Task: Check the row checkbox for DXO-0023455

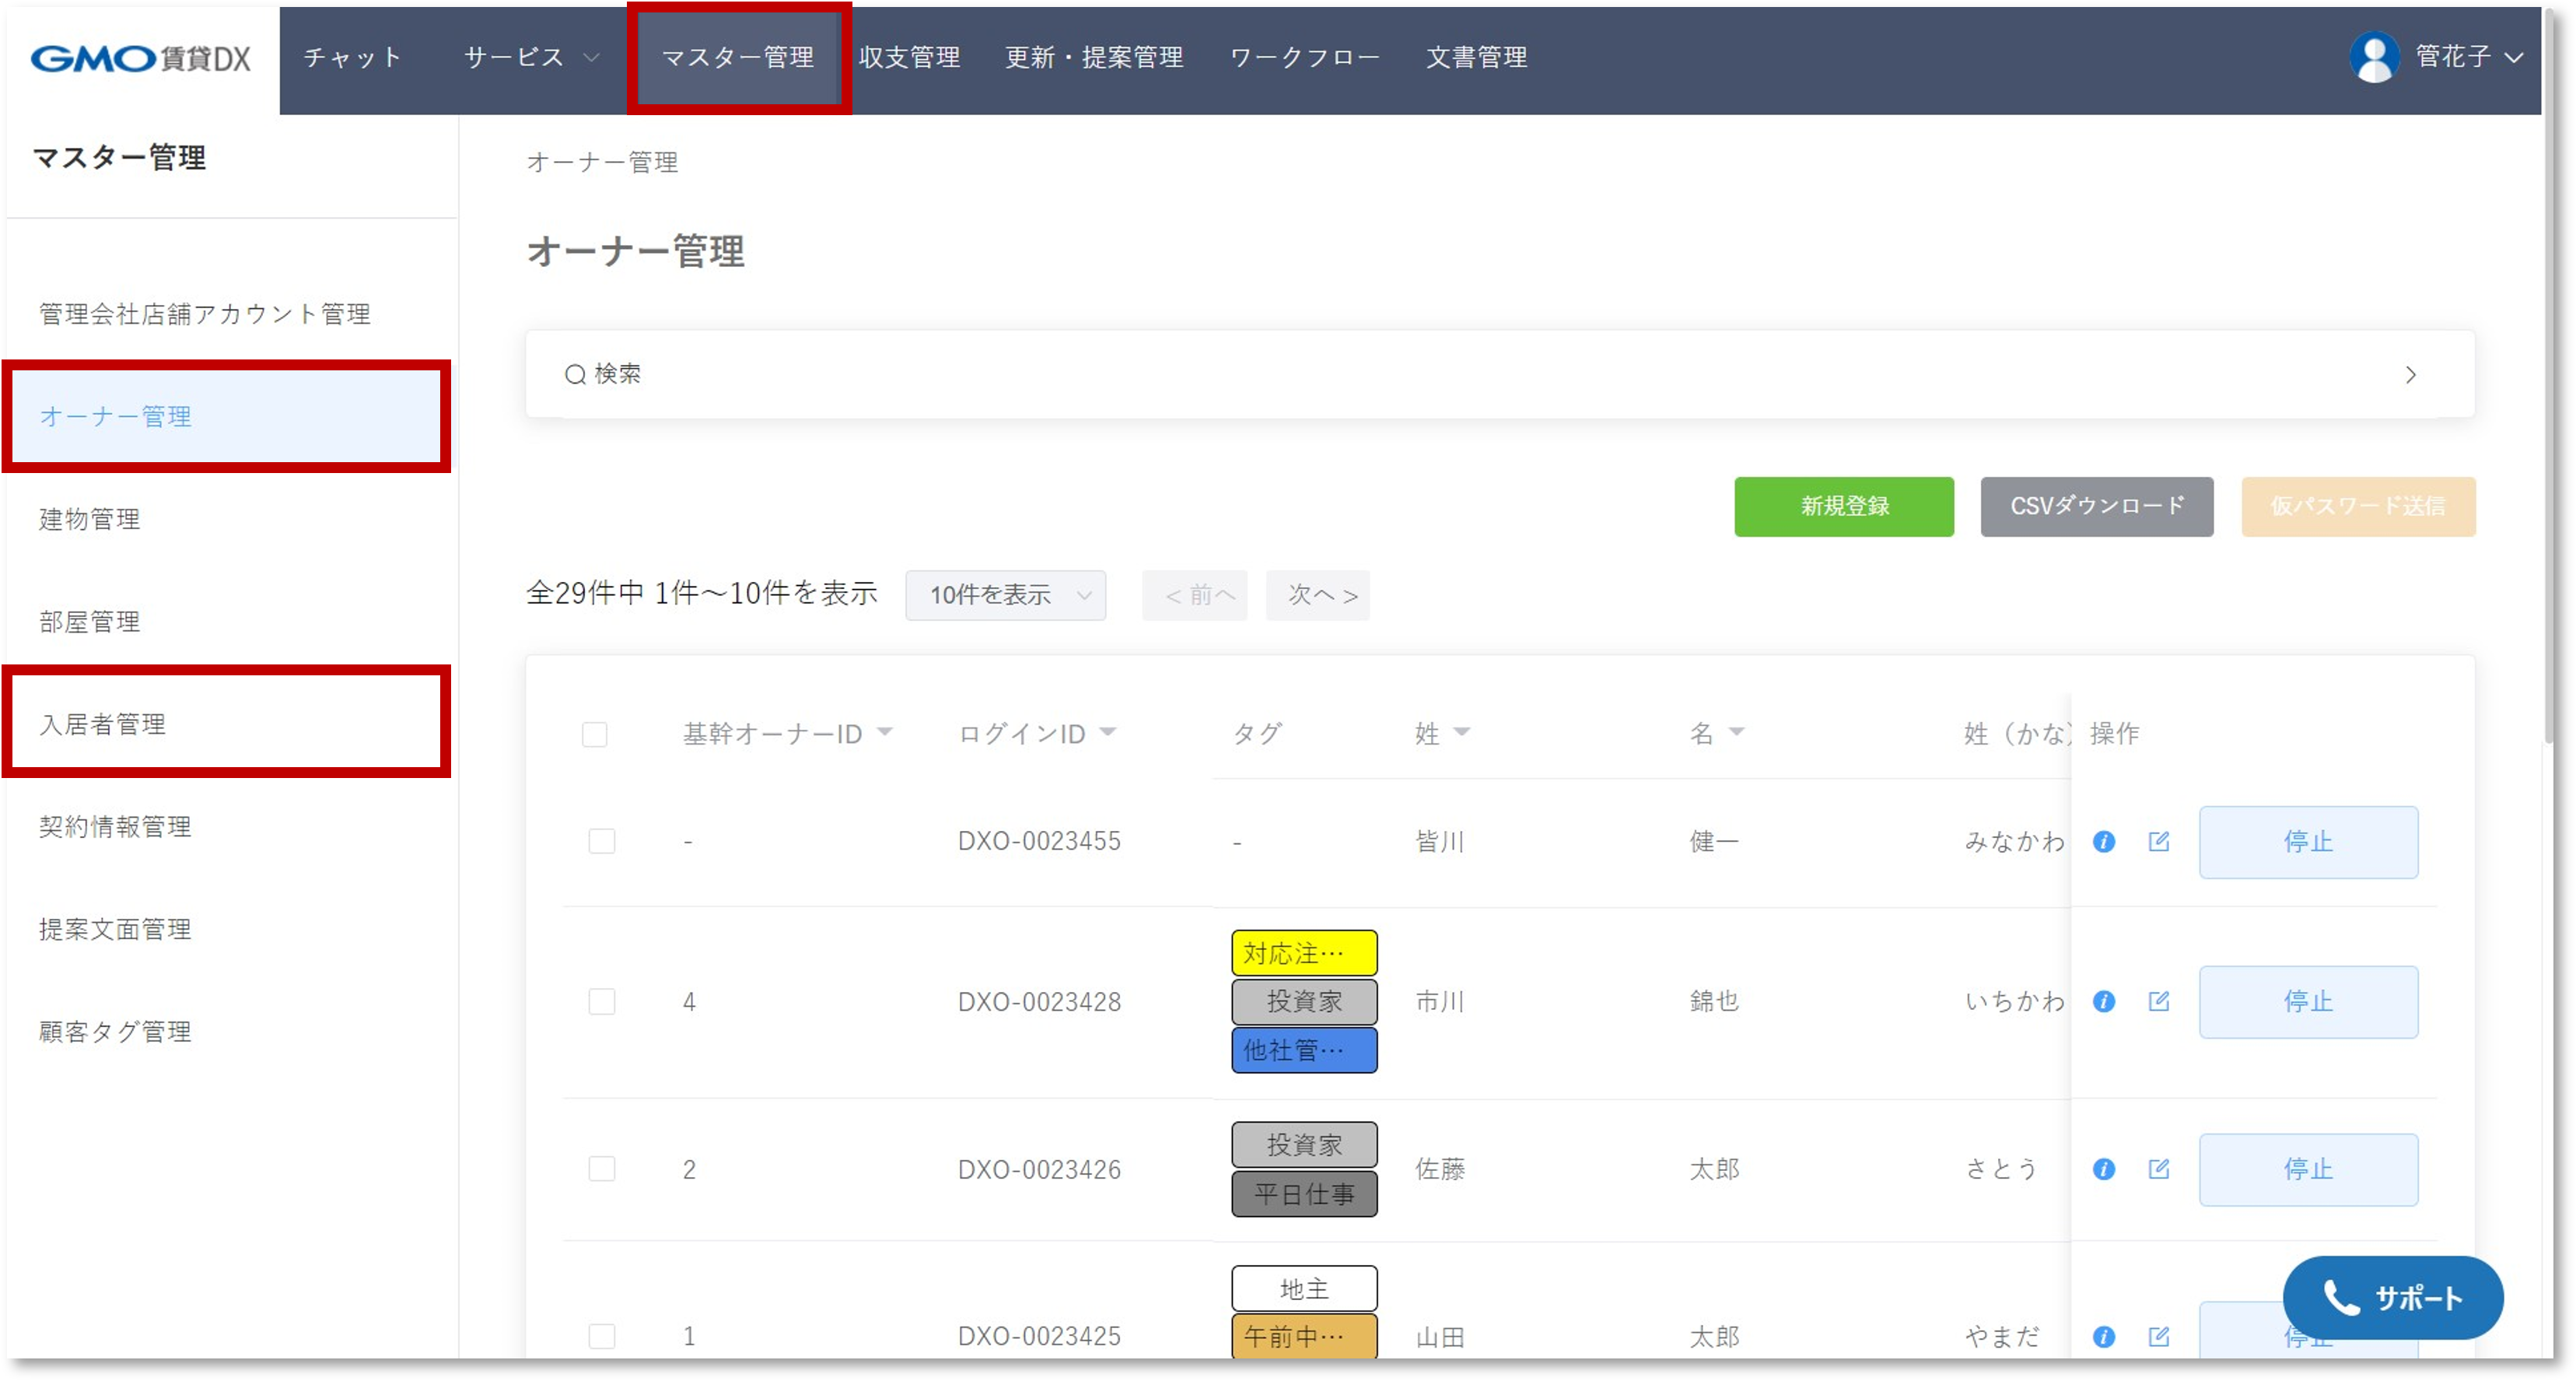Action: tap(602, 841)
